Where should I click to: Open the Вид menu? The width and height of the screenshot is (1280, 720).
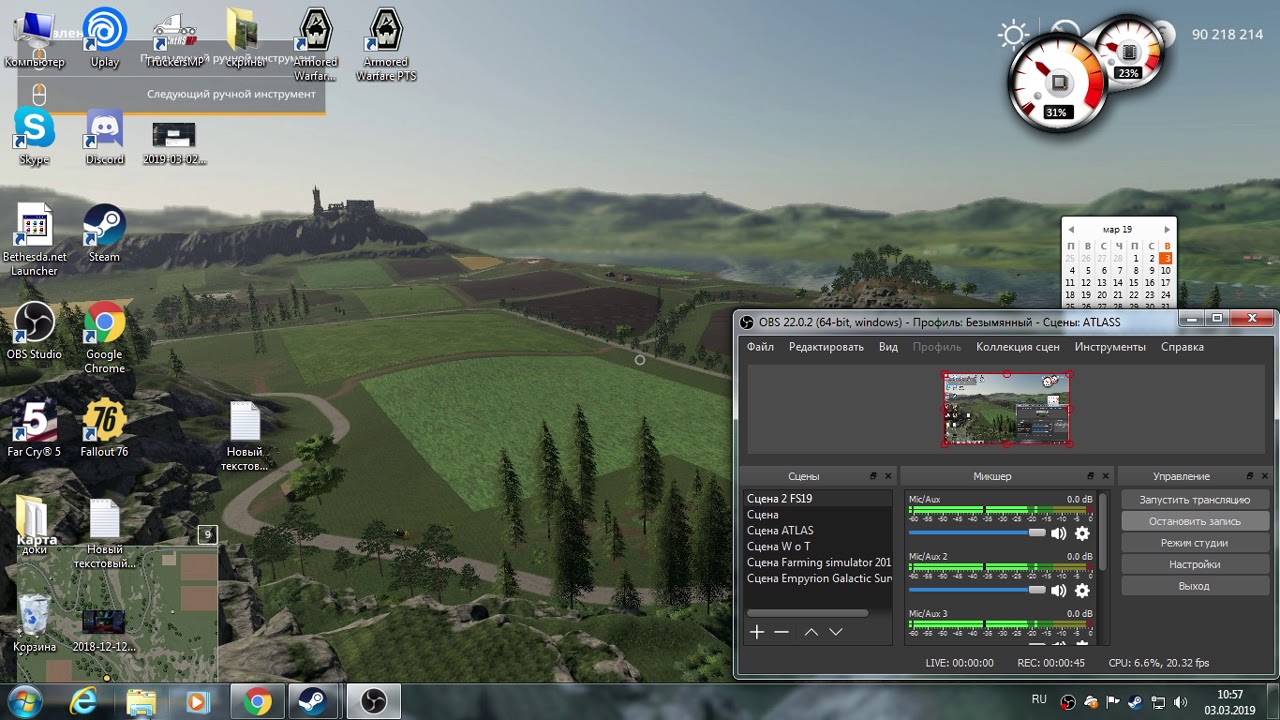[888, 347]
